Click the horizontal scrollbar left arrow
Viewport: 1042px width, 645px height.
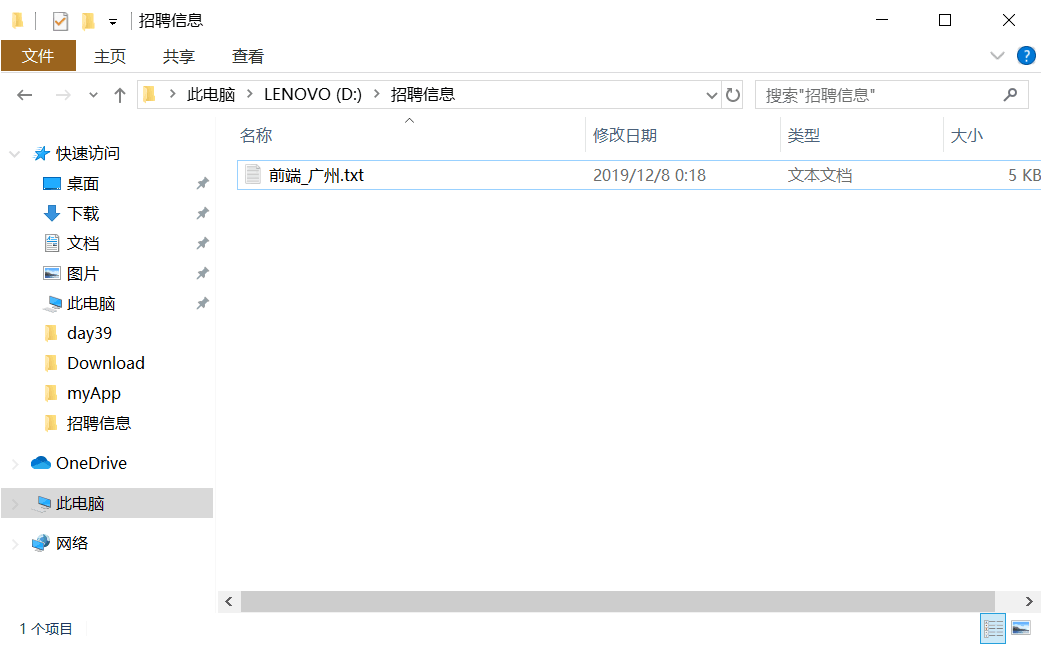(229, 602)
